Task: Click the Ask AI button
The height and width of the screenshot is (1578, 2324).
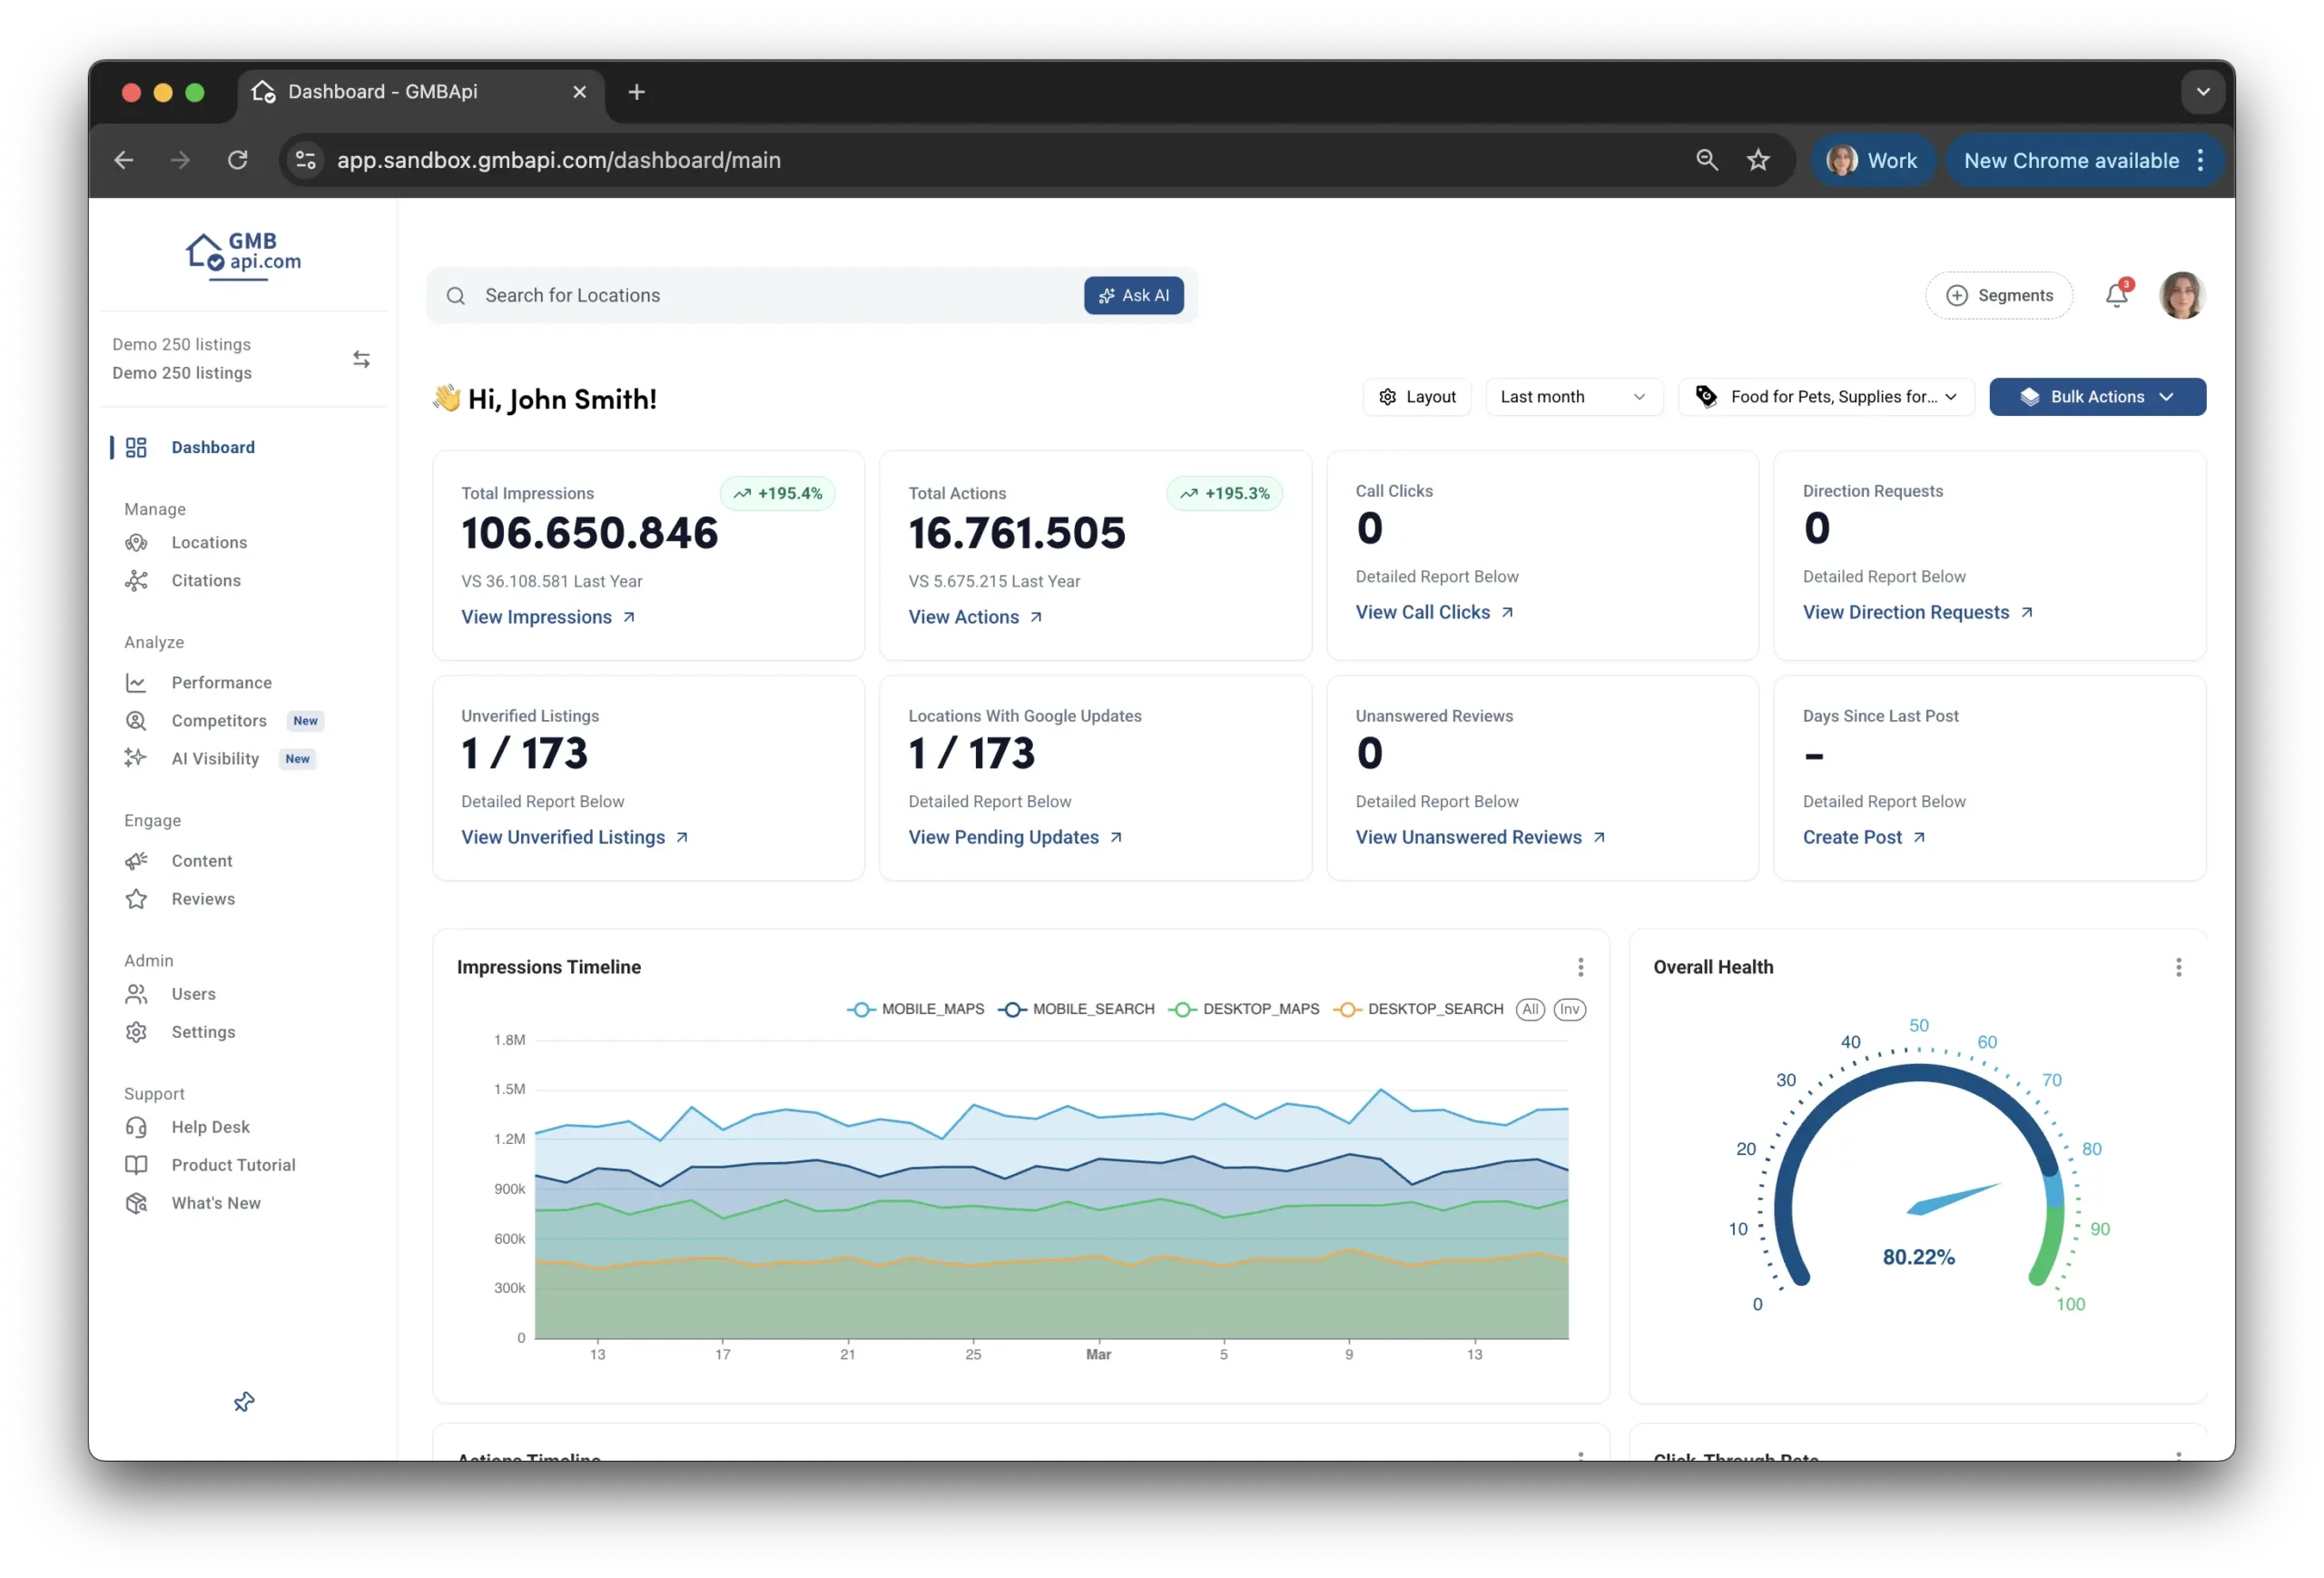Action: [1133, 296]
